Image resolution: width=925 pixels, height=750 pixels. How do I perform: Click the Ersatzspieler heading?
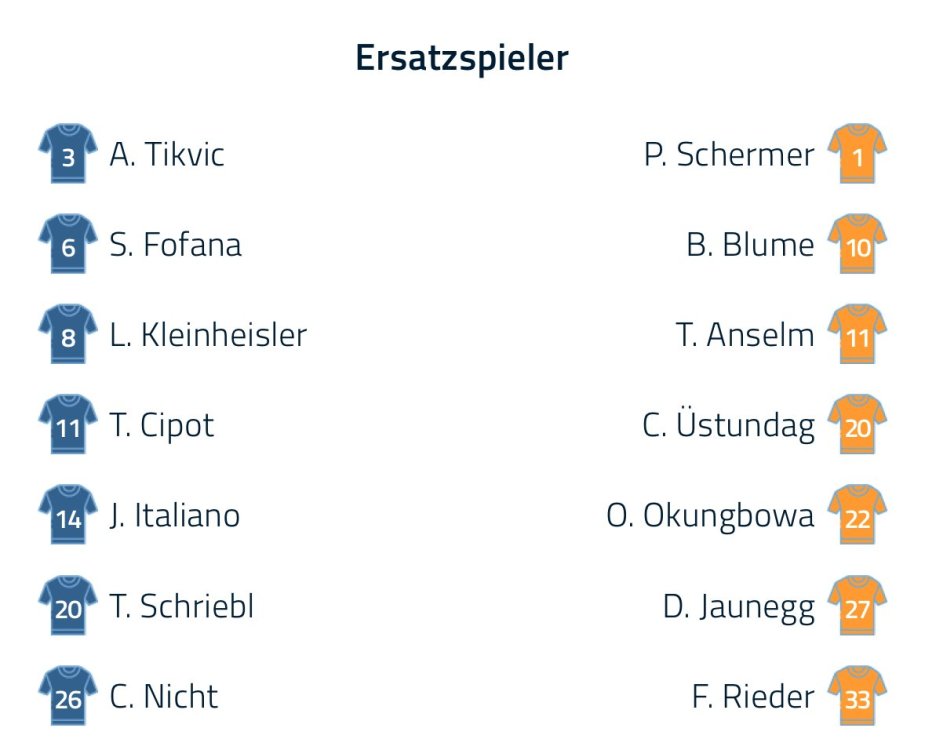click(x=462, y=58)
